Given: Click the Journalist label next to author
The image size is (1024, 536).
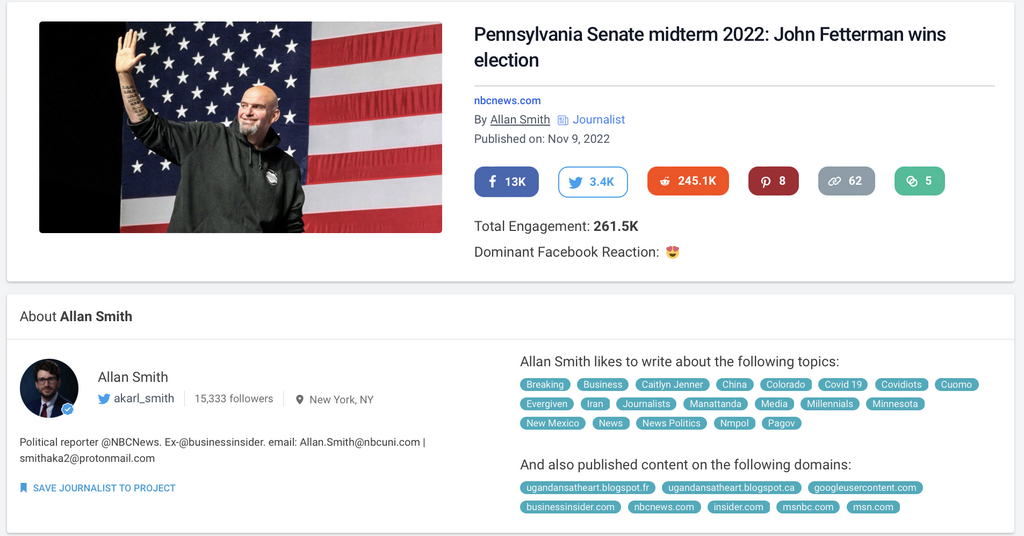Looking at the screenshot, I should pyautogui.click(x=598, y=120).
